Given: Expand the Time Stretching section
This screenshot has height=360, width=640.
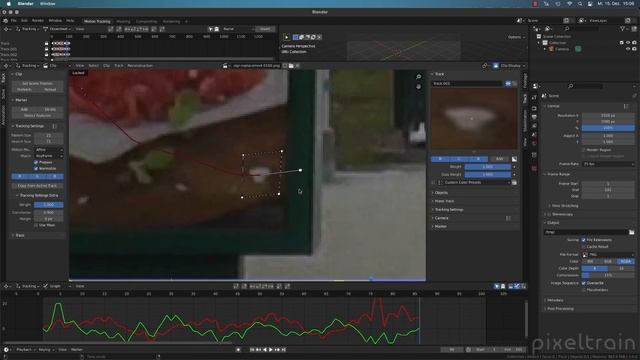Looking at the screenshot, I should coord(564,206).
